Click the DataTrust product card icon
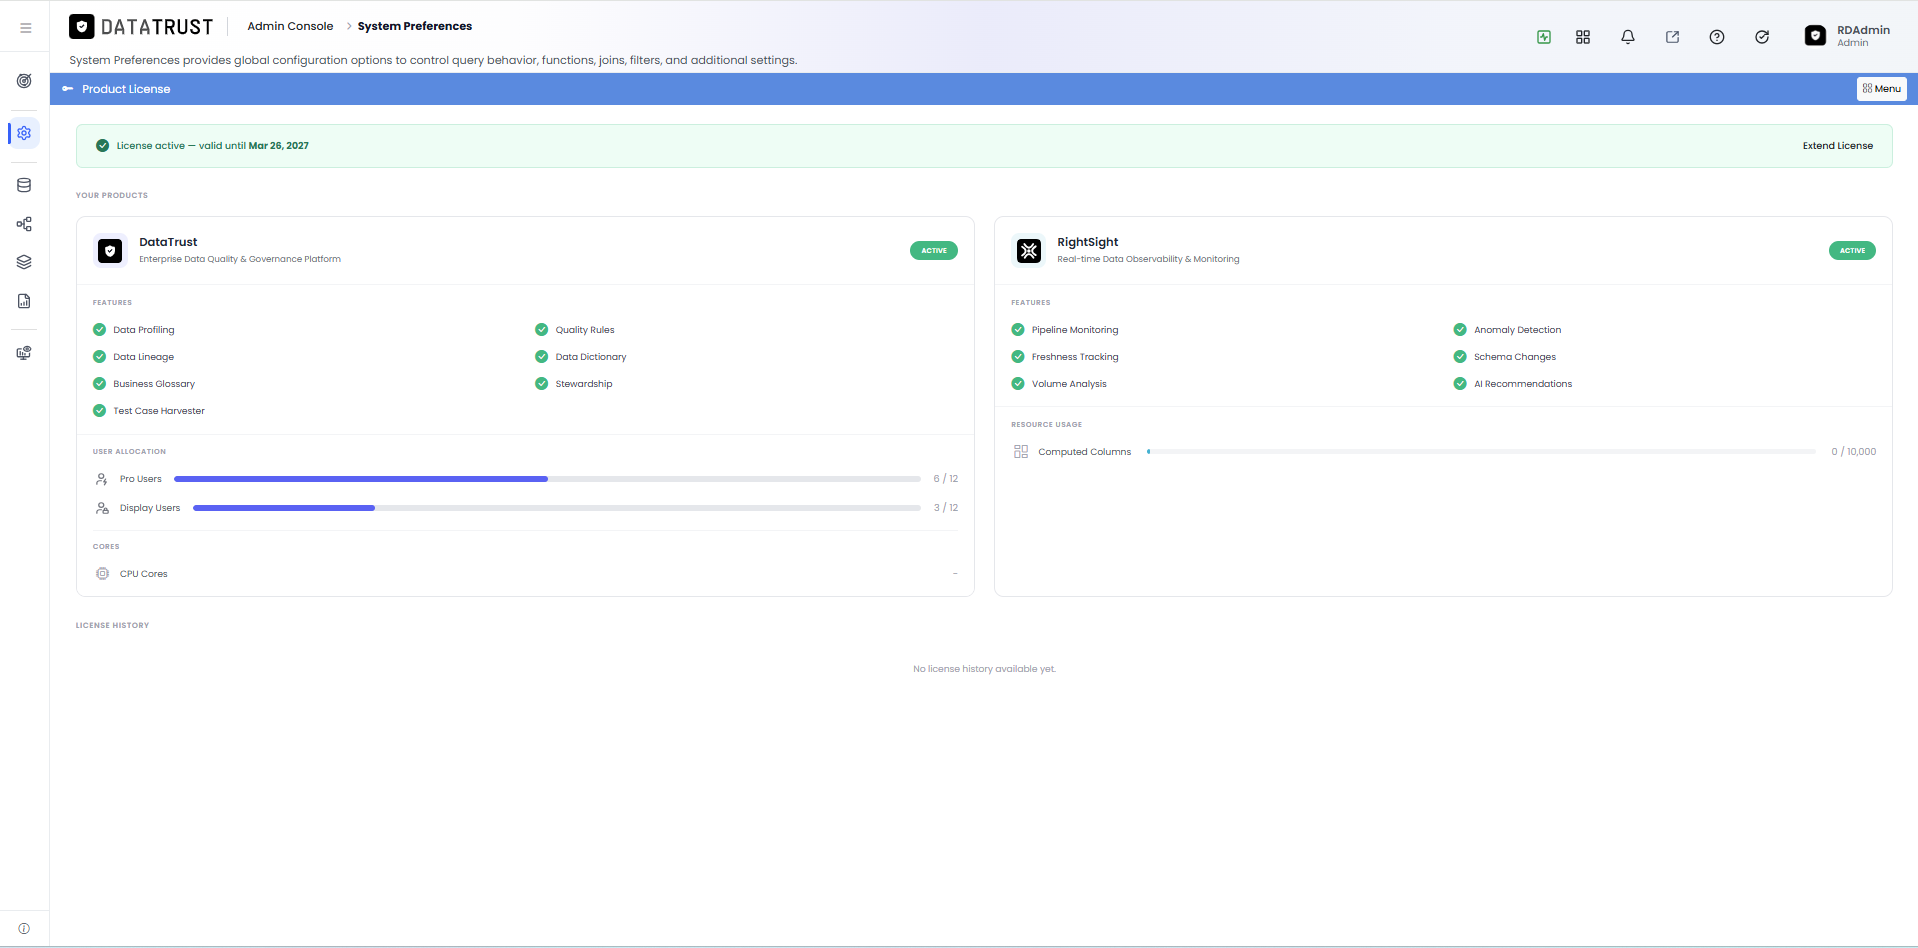Image resolution: width=1918 pixels, height=948 pixels. [110, 250]
